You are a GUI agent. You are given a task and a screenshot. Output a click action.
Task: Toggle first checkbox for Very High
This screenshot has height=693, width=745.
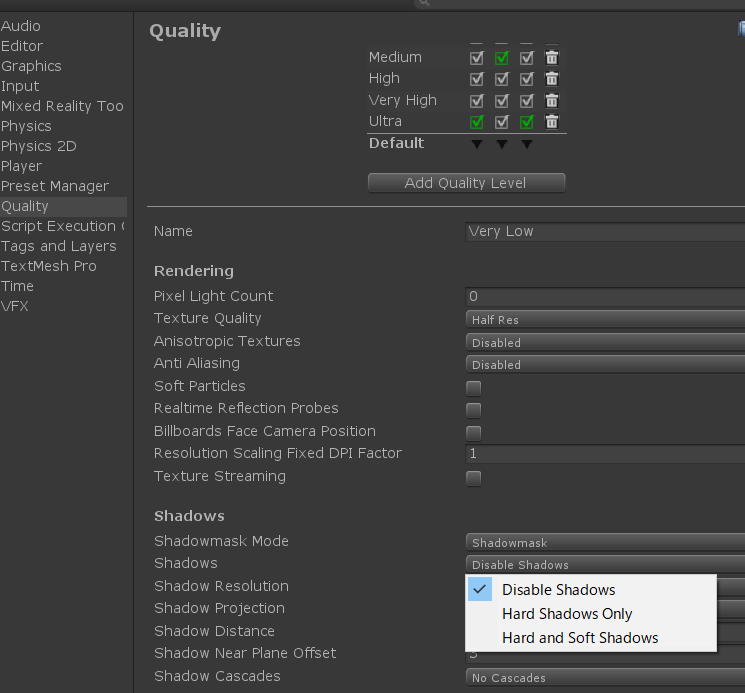point(477,101)
